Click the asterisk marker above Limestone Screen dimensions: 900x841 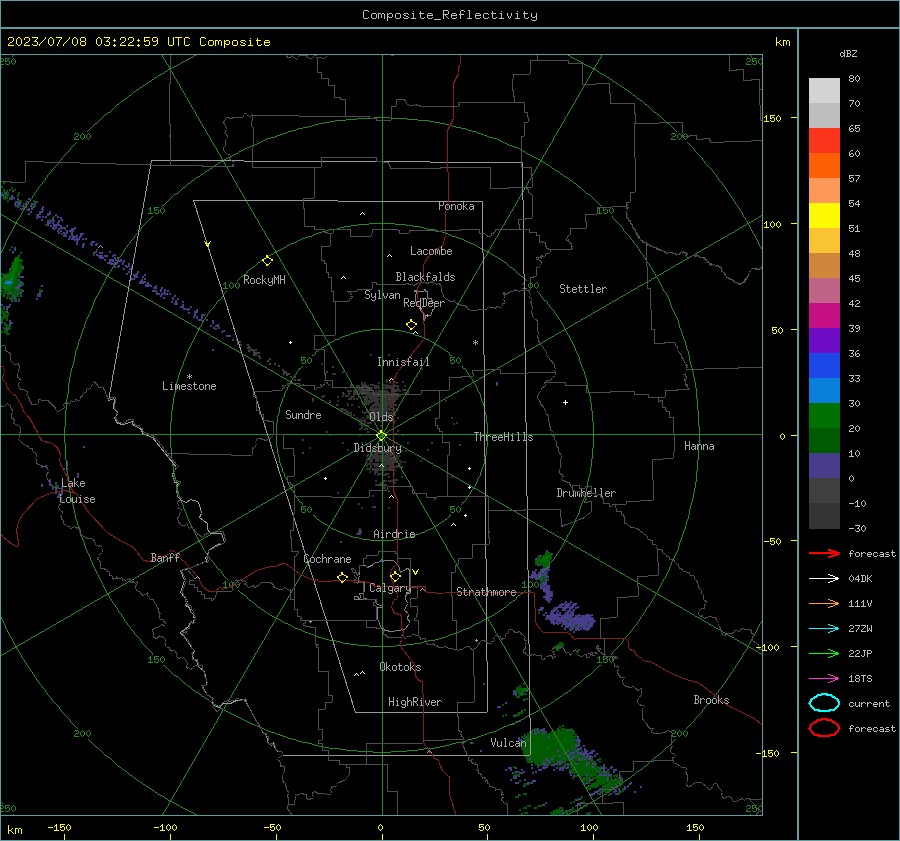tap(189, 377)
